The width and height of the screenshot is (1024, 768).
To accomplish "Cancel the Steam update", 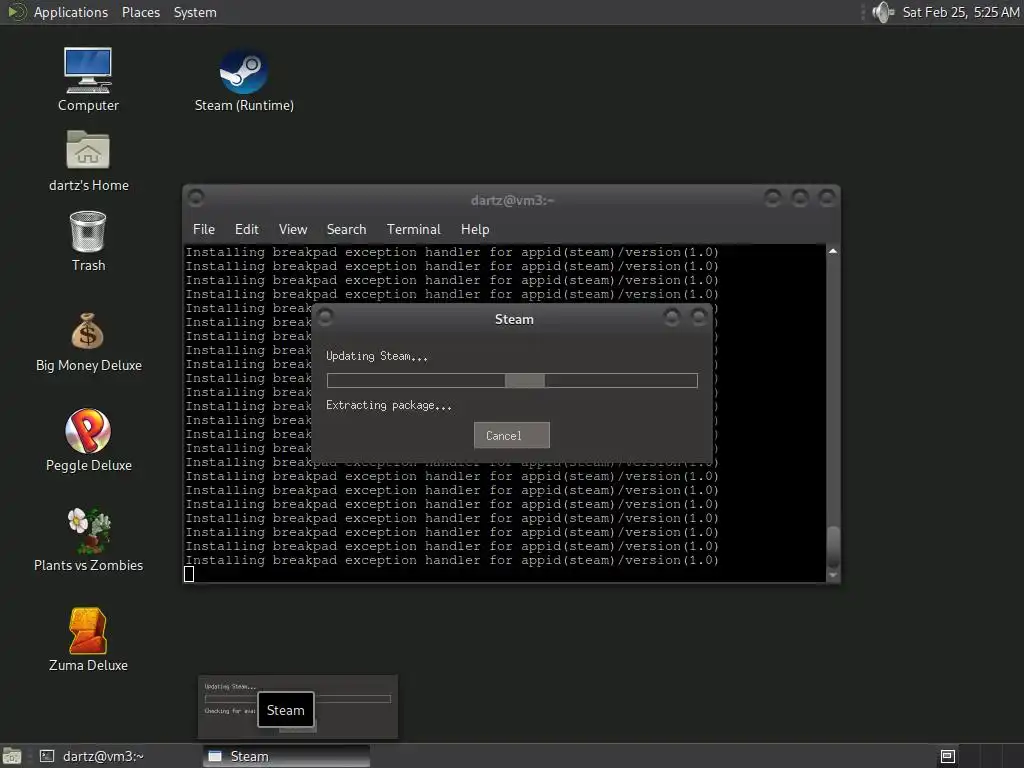I will tap(511, 436).
